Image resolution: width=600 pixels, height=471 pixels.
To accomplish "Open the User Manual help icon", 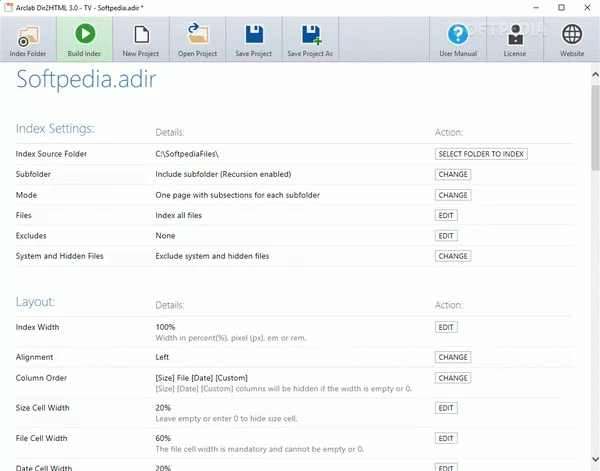I will (x=458, y=38).
